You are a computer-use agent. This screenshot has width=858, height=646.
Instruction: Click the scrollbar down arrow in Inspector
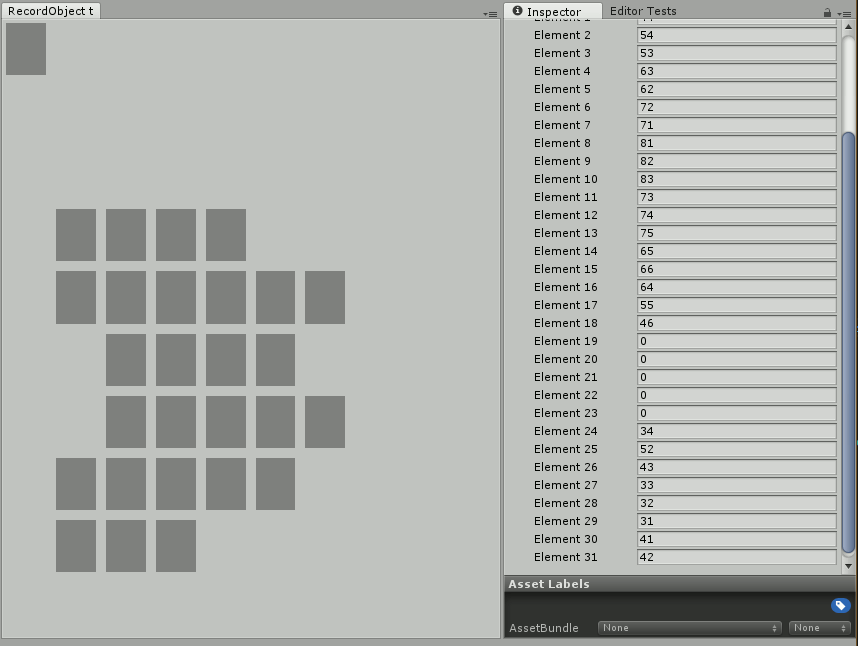pyautogui.click(x=848, y=566)
